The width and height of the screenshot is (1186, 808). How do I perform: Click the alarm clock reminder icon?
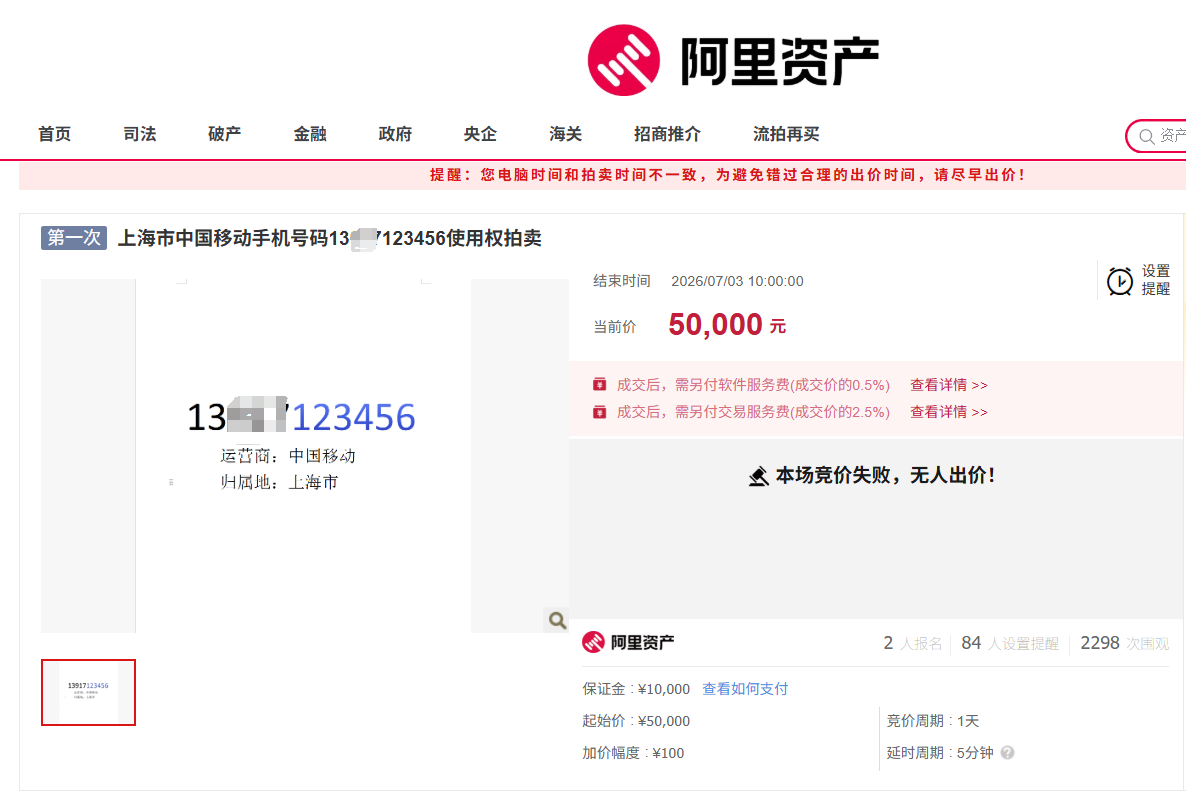point(1119,281)
